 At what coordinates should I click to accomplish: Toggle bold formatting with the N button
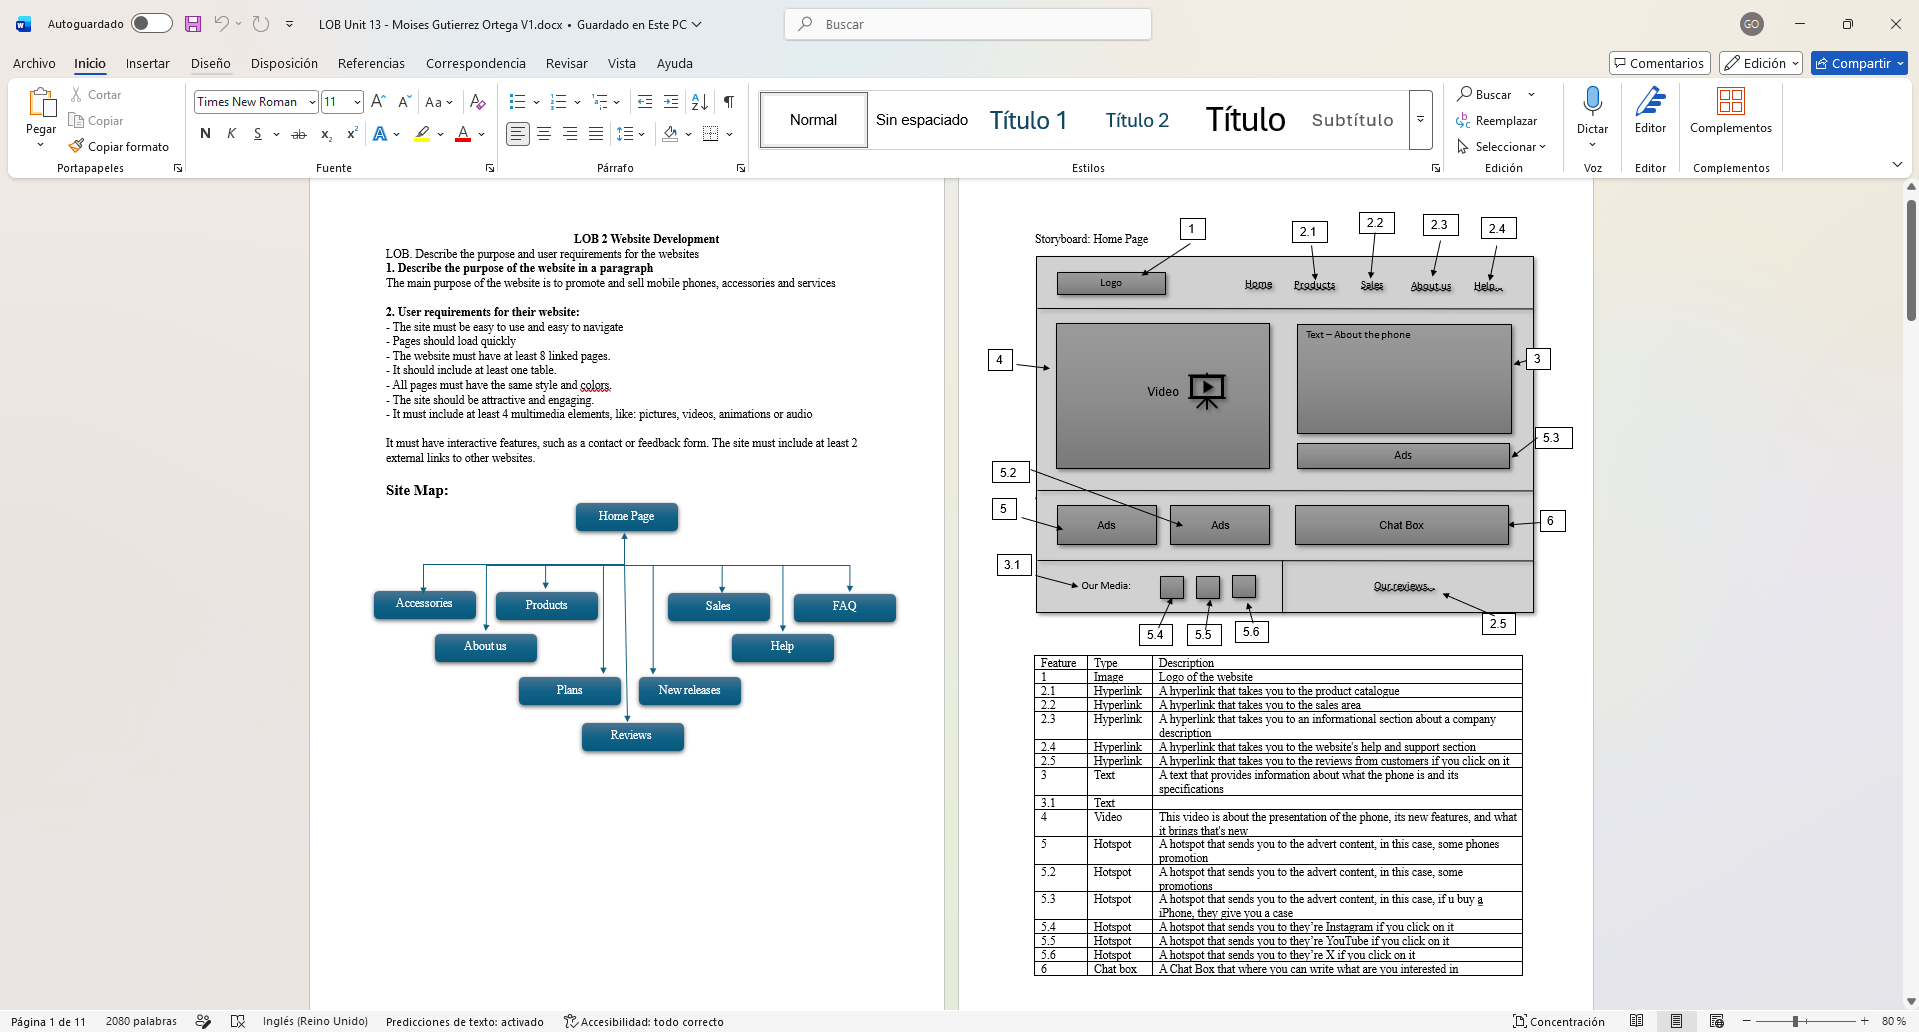(x=205, y=134)
